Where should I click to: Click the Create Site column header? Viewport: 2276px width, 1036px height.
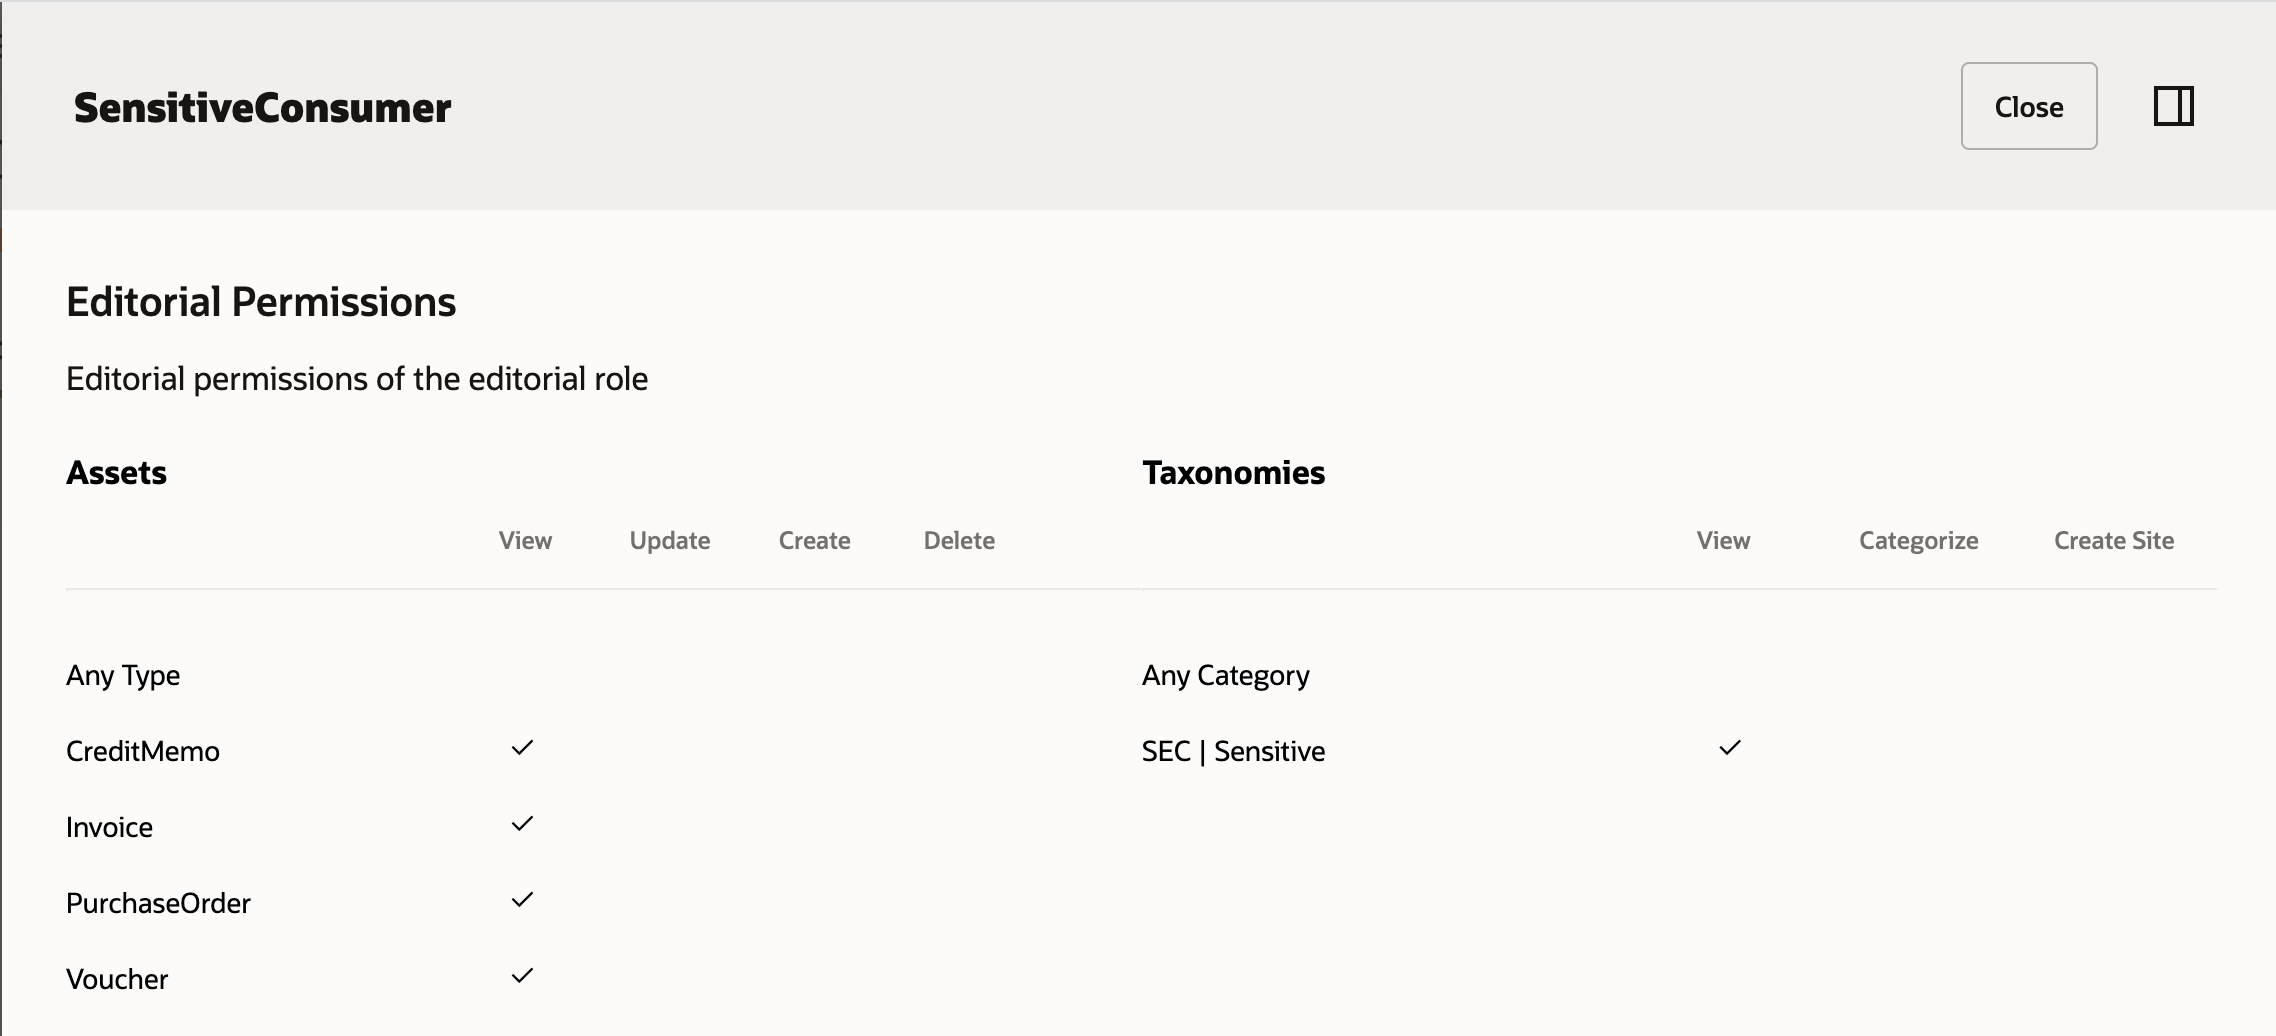point(2114,541)
